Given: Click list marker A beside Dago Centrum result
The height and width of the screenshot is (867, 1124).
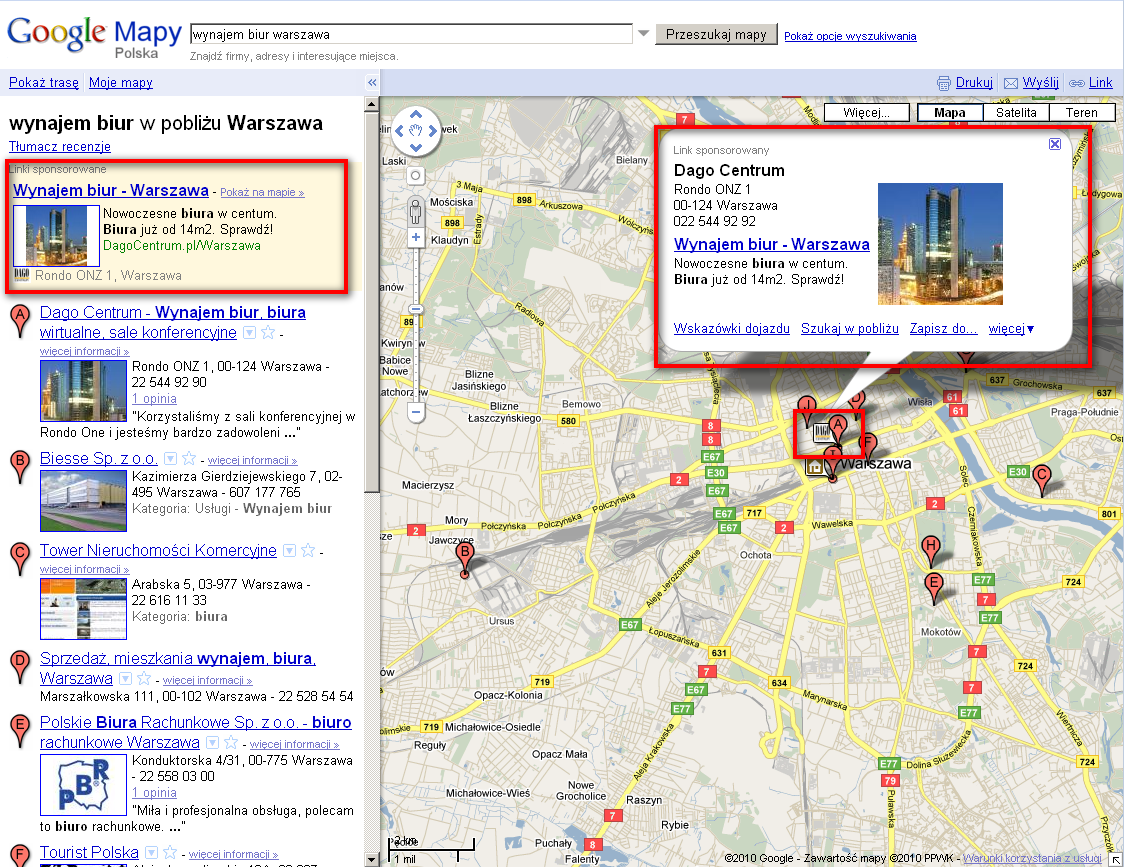Looking at the screenshot, I should coord(20,321).
